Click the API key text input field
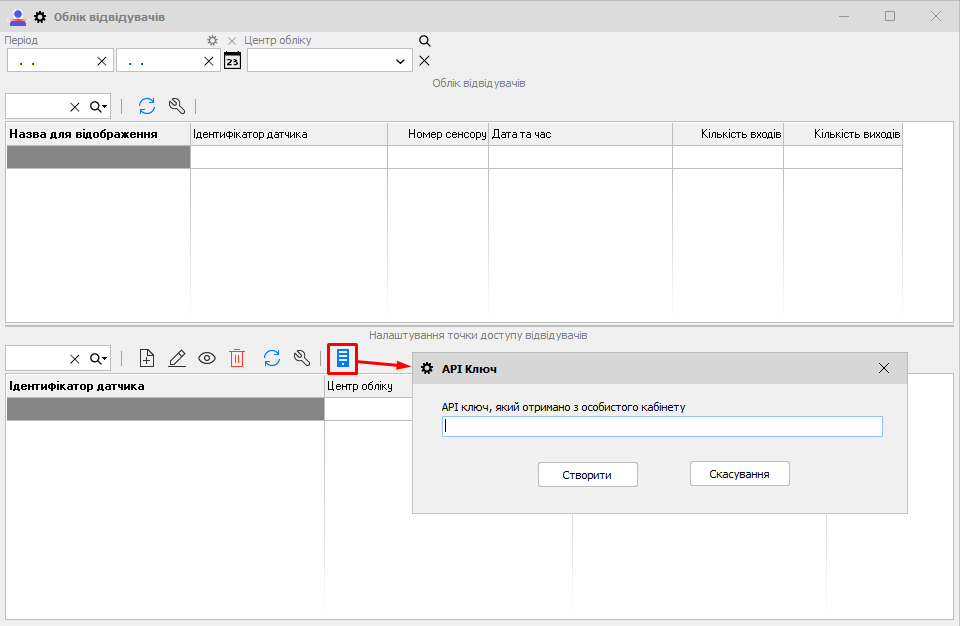The width and height of the screenshot is (960, 626). (x=662, y=427)
